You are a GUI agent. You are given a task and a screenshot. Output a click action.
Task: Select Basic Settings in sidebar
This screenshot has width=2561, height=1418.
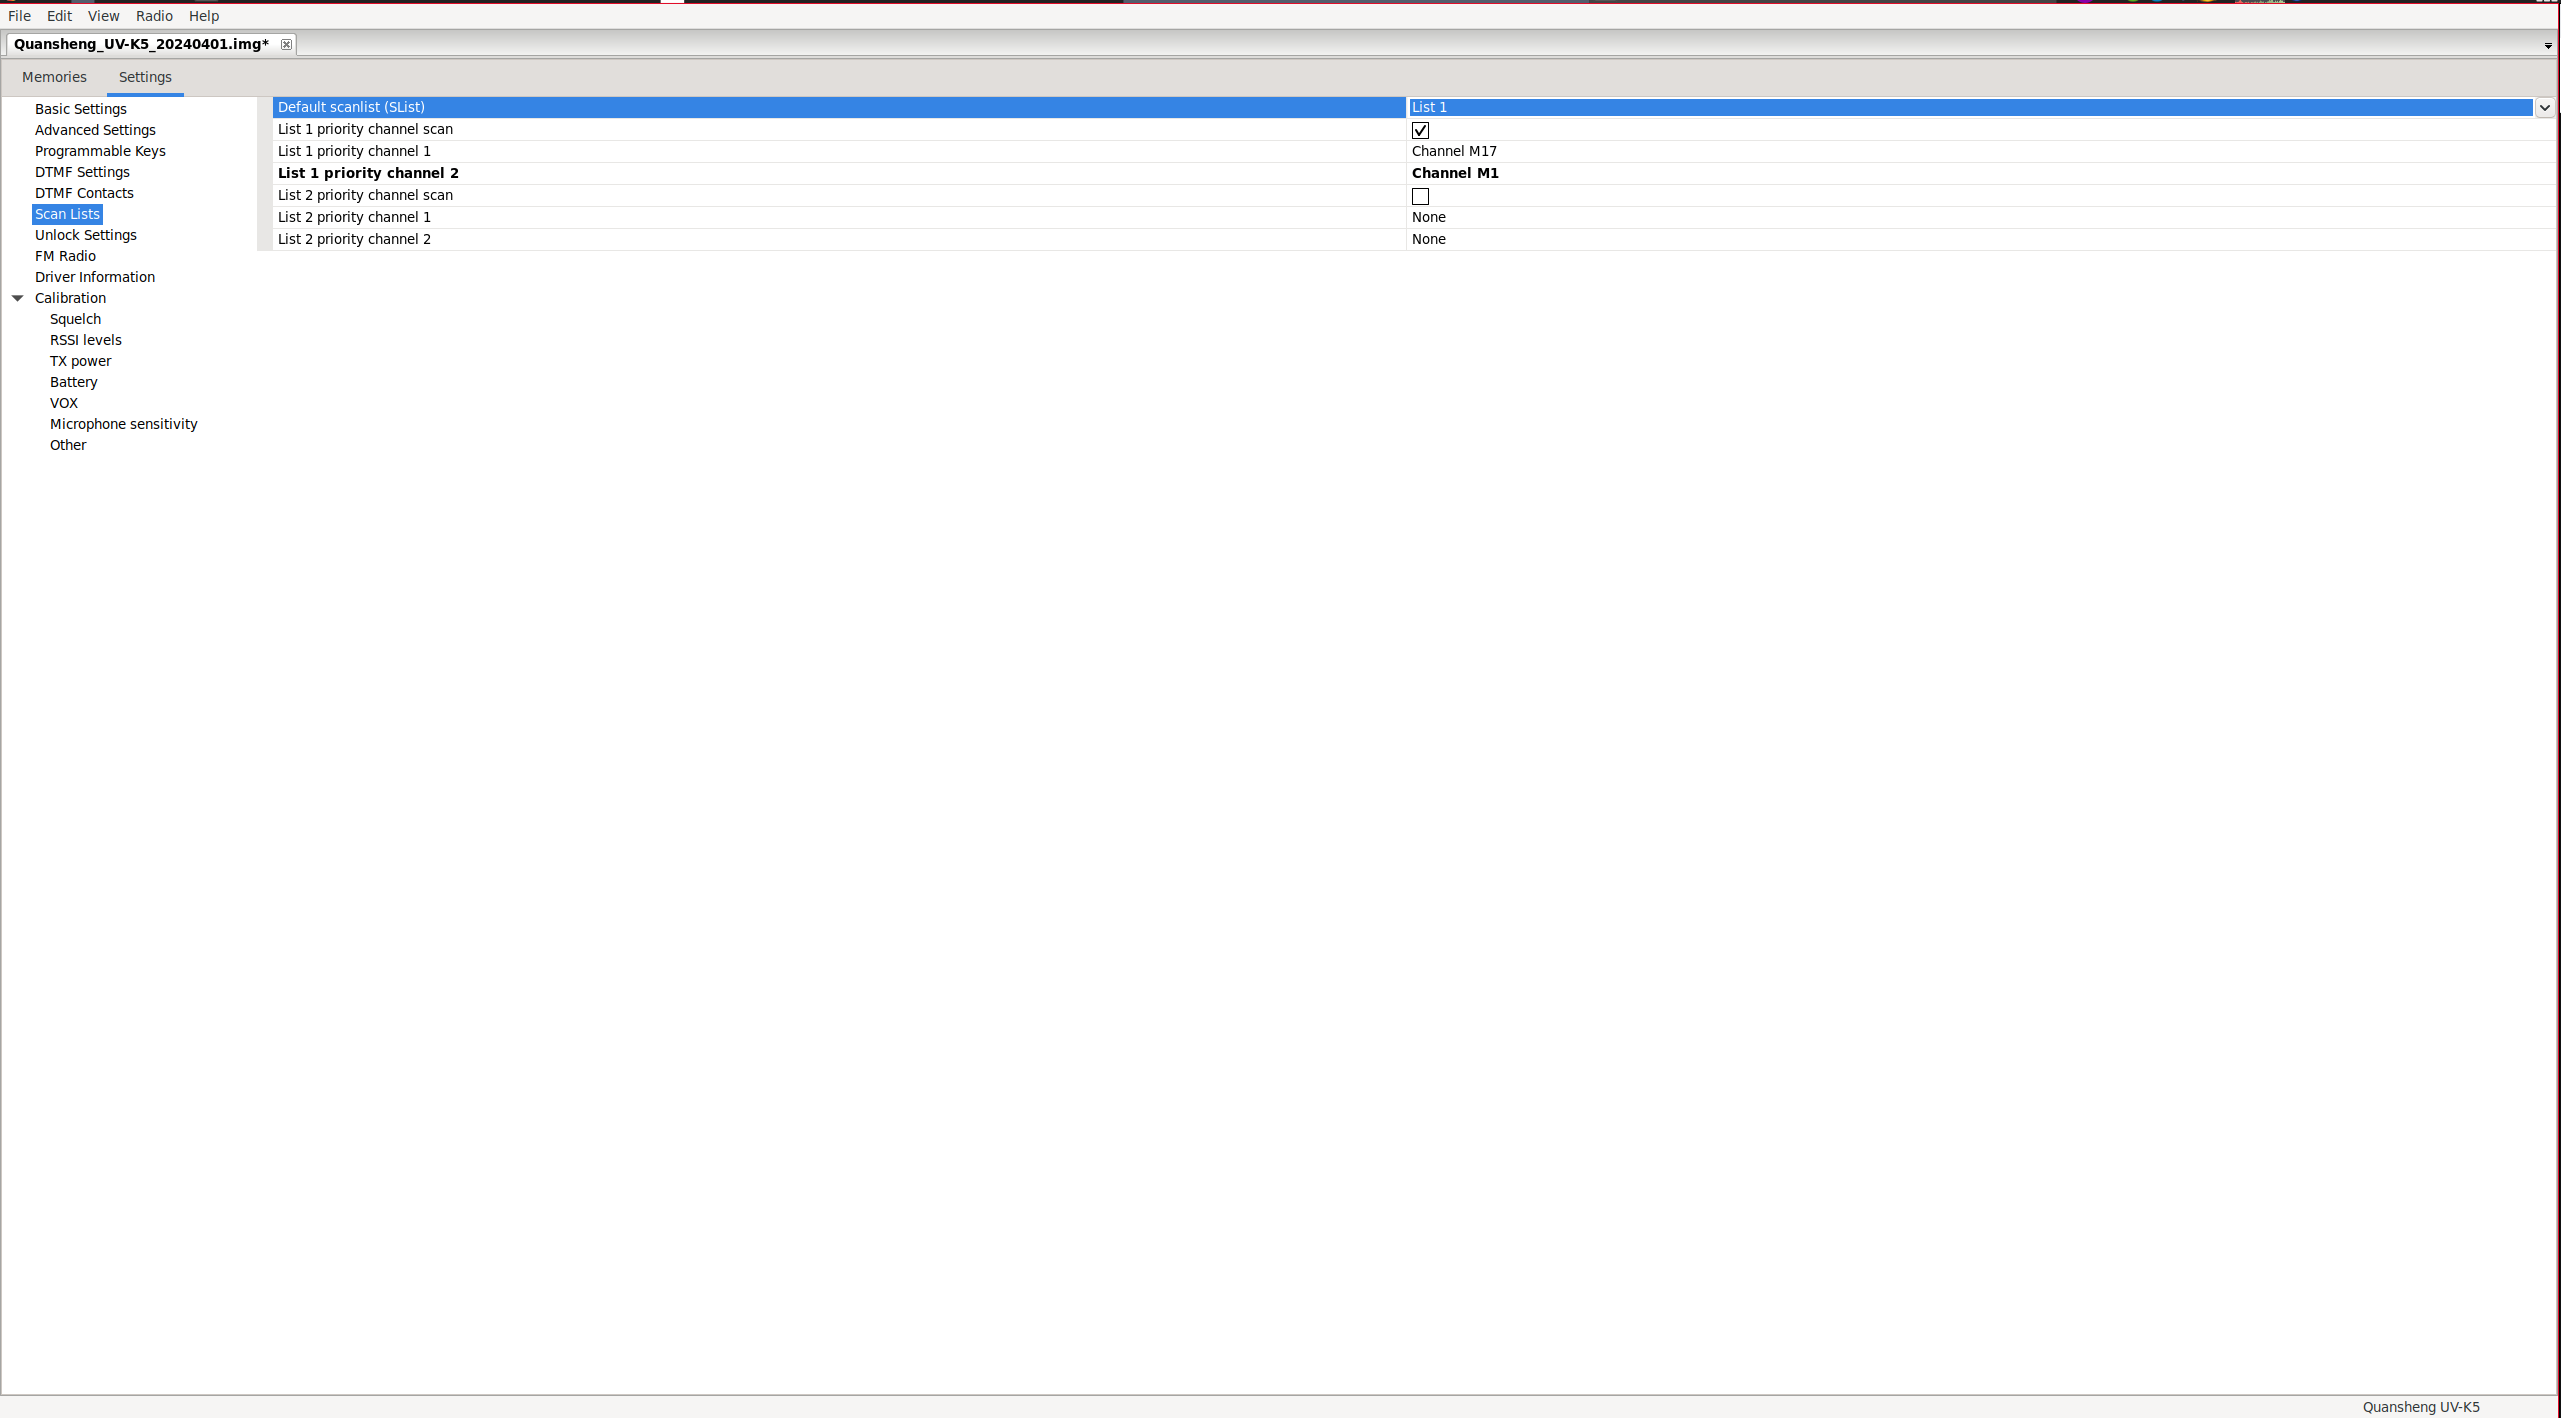click(81, 109)
